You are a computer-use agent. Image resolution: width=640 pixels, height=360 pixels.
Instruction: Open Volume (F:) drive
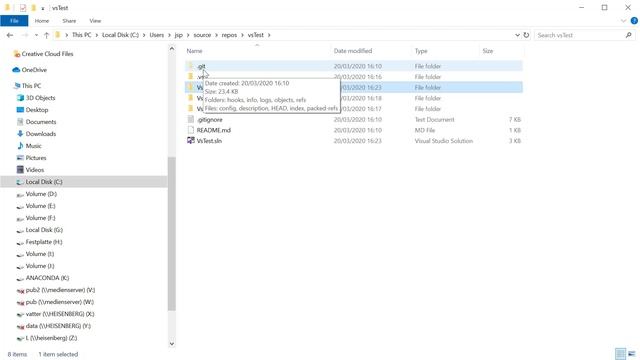pyautogui.click(x=40, y=218)
